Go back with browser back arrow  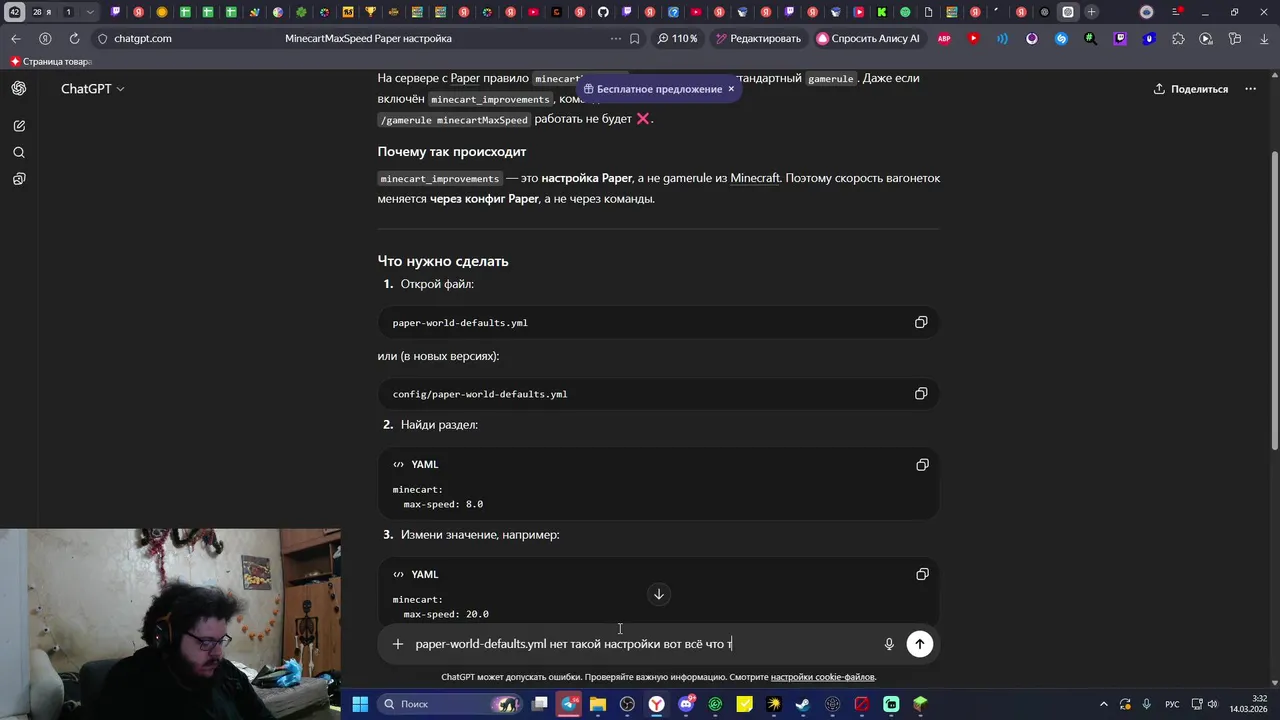(16, 38)
